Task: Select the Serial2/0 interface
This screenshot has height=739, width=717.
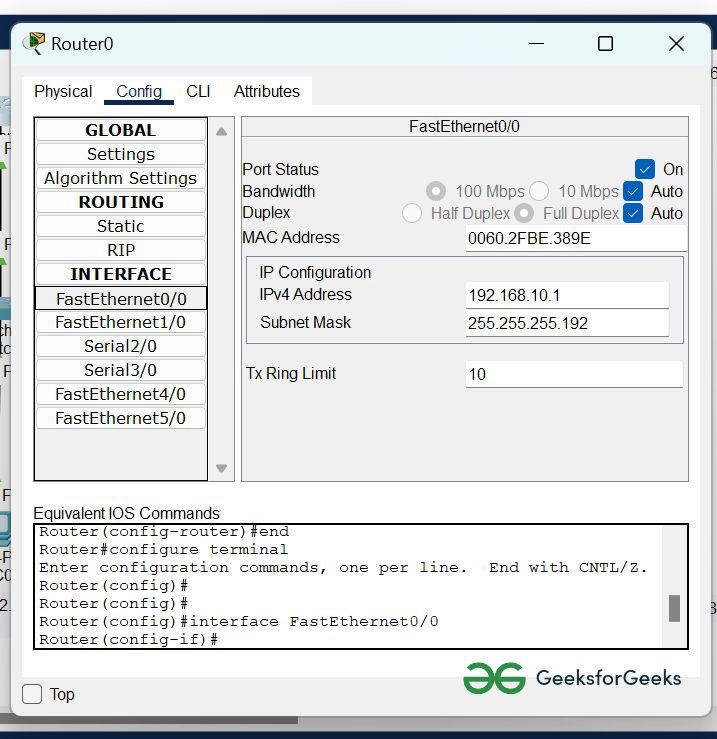Action: [121, 346]
